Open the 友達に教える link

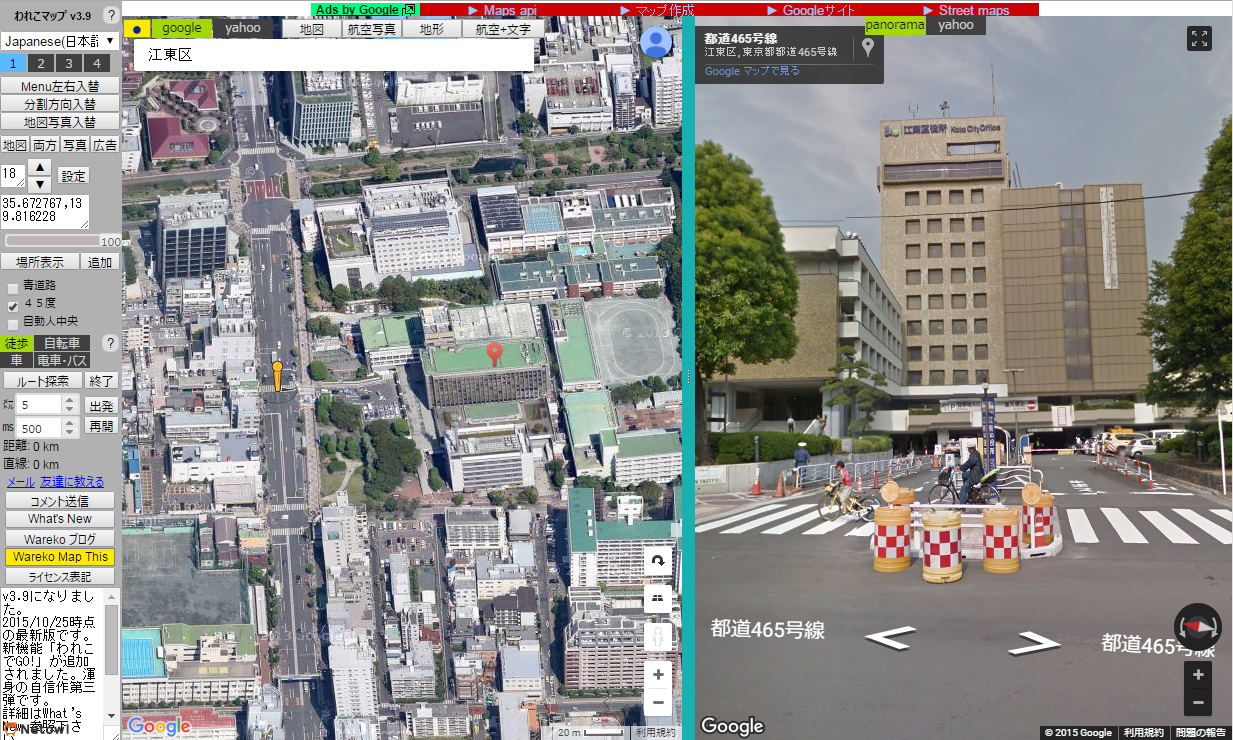pos(72,482)
